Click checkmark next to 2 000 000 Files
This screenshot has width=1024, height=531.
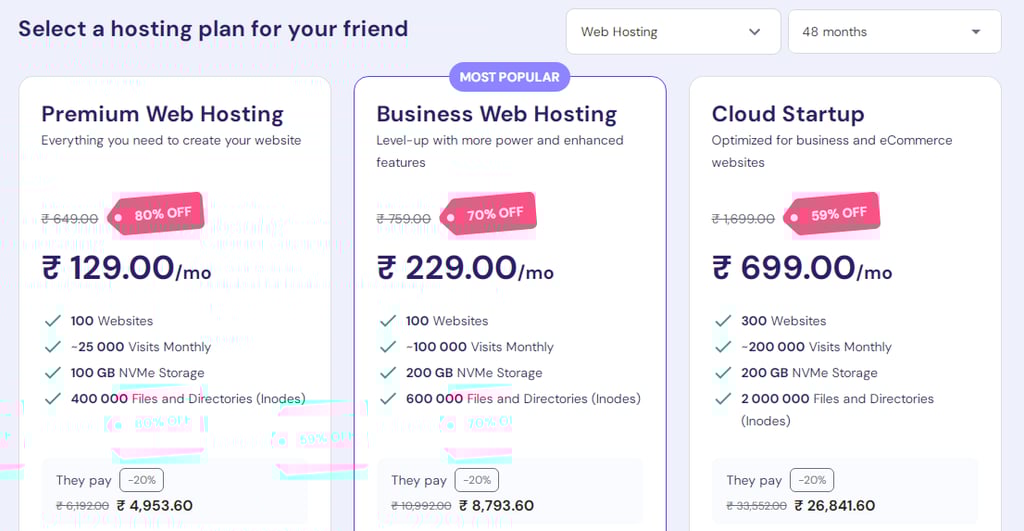pyautogui.click(x=723, y=398)
